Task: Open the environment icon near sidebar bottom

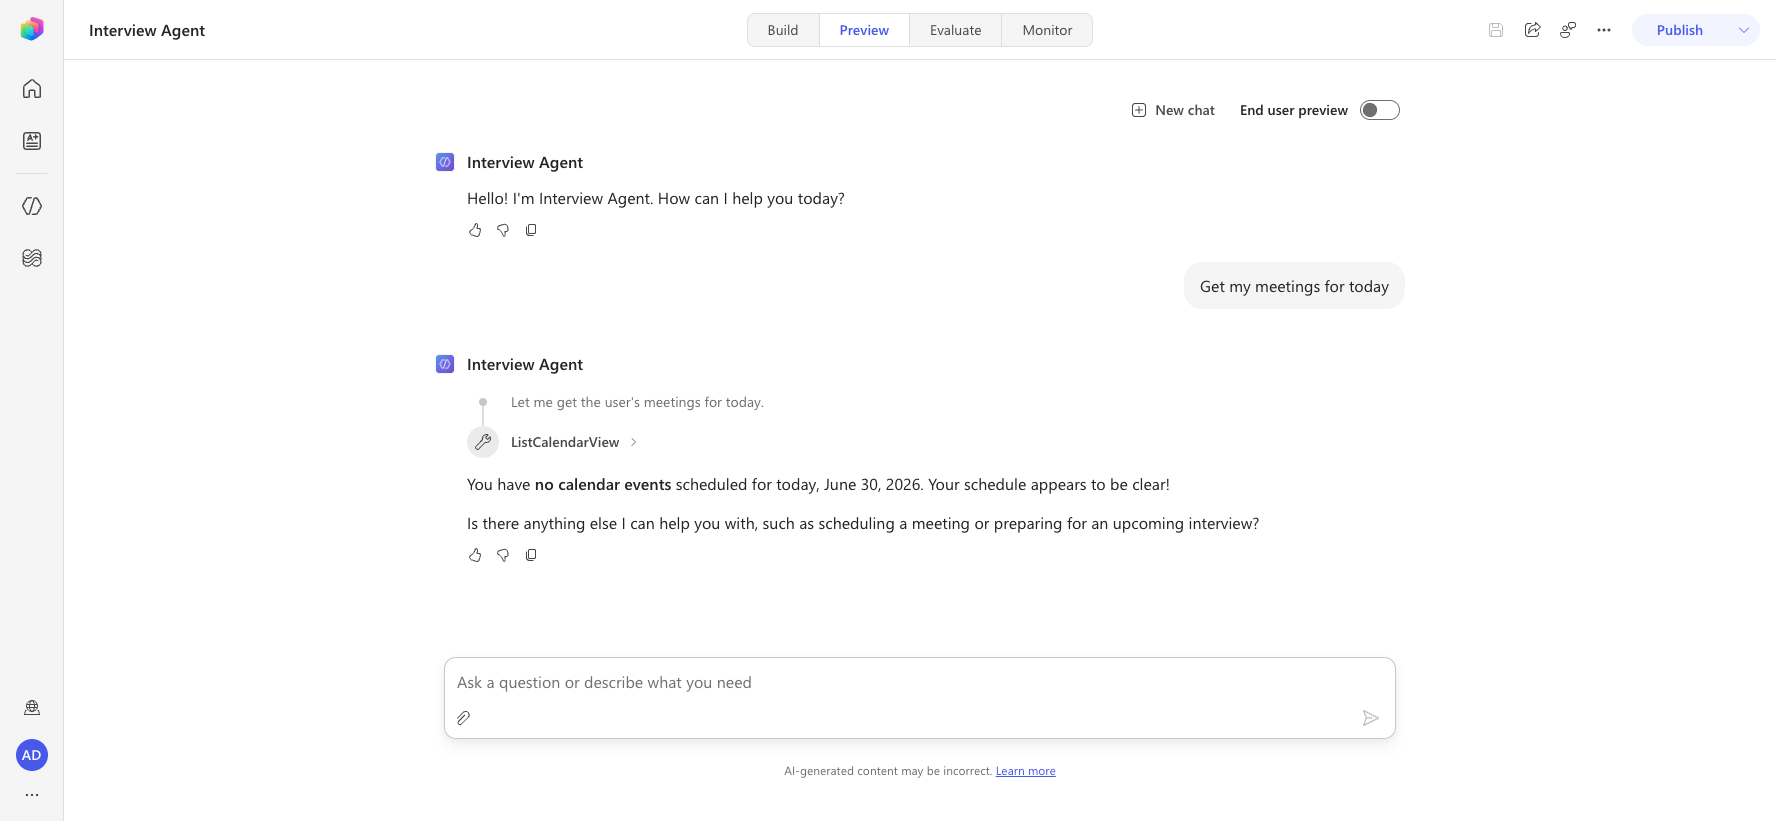Action: [x=32, y=708]
